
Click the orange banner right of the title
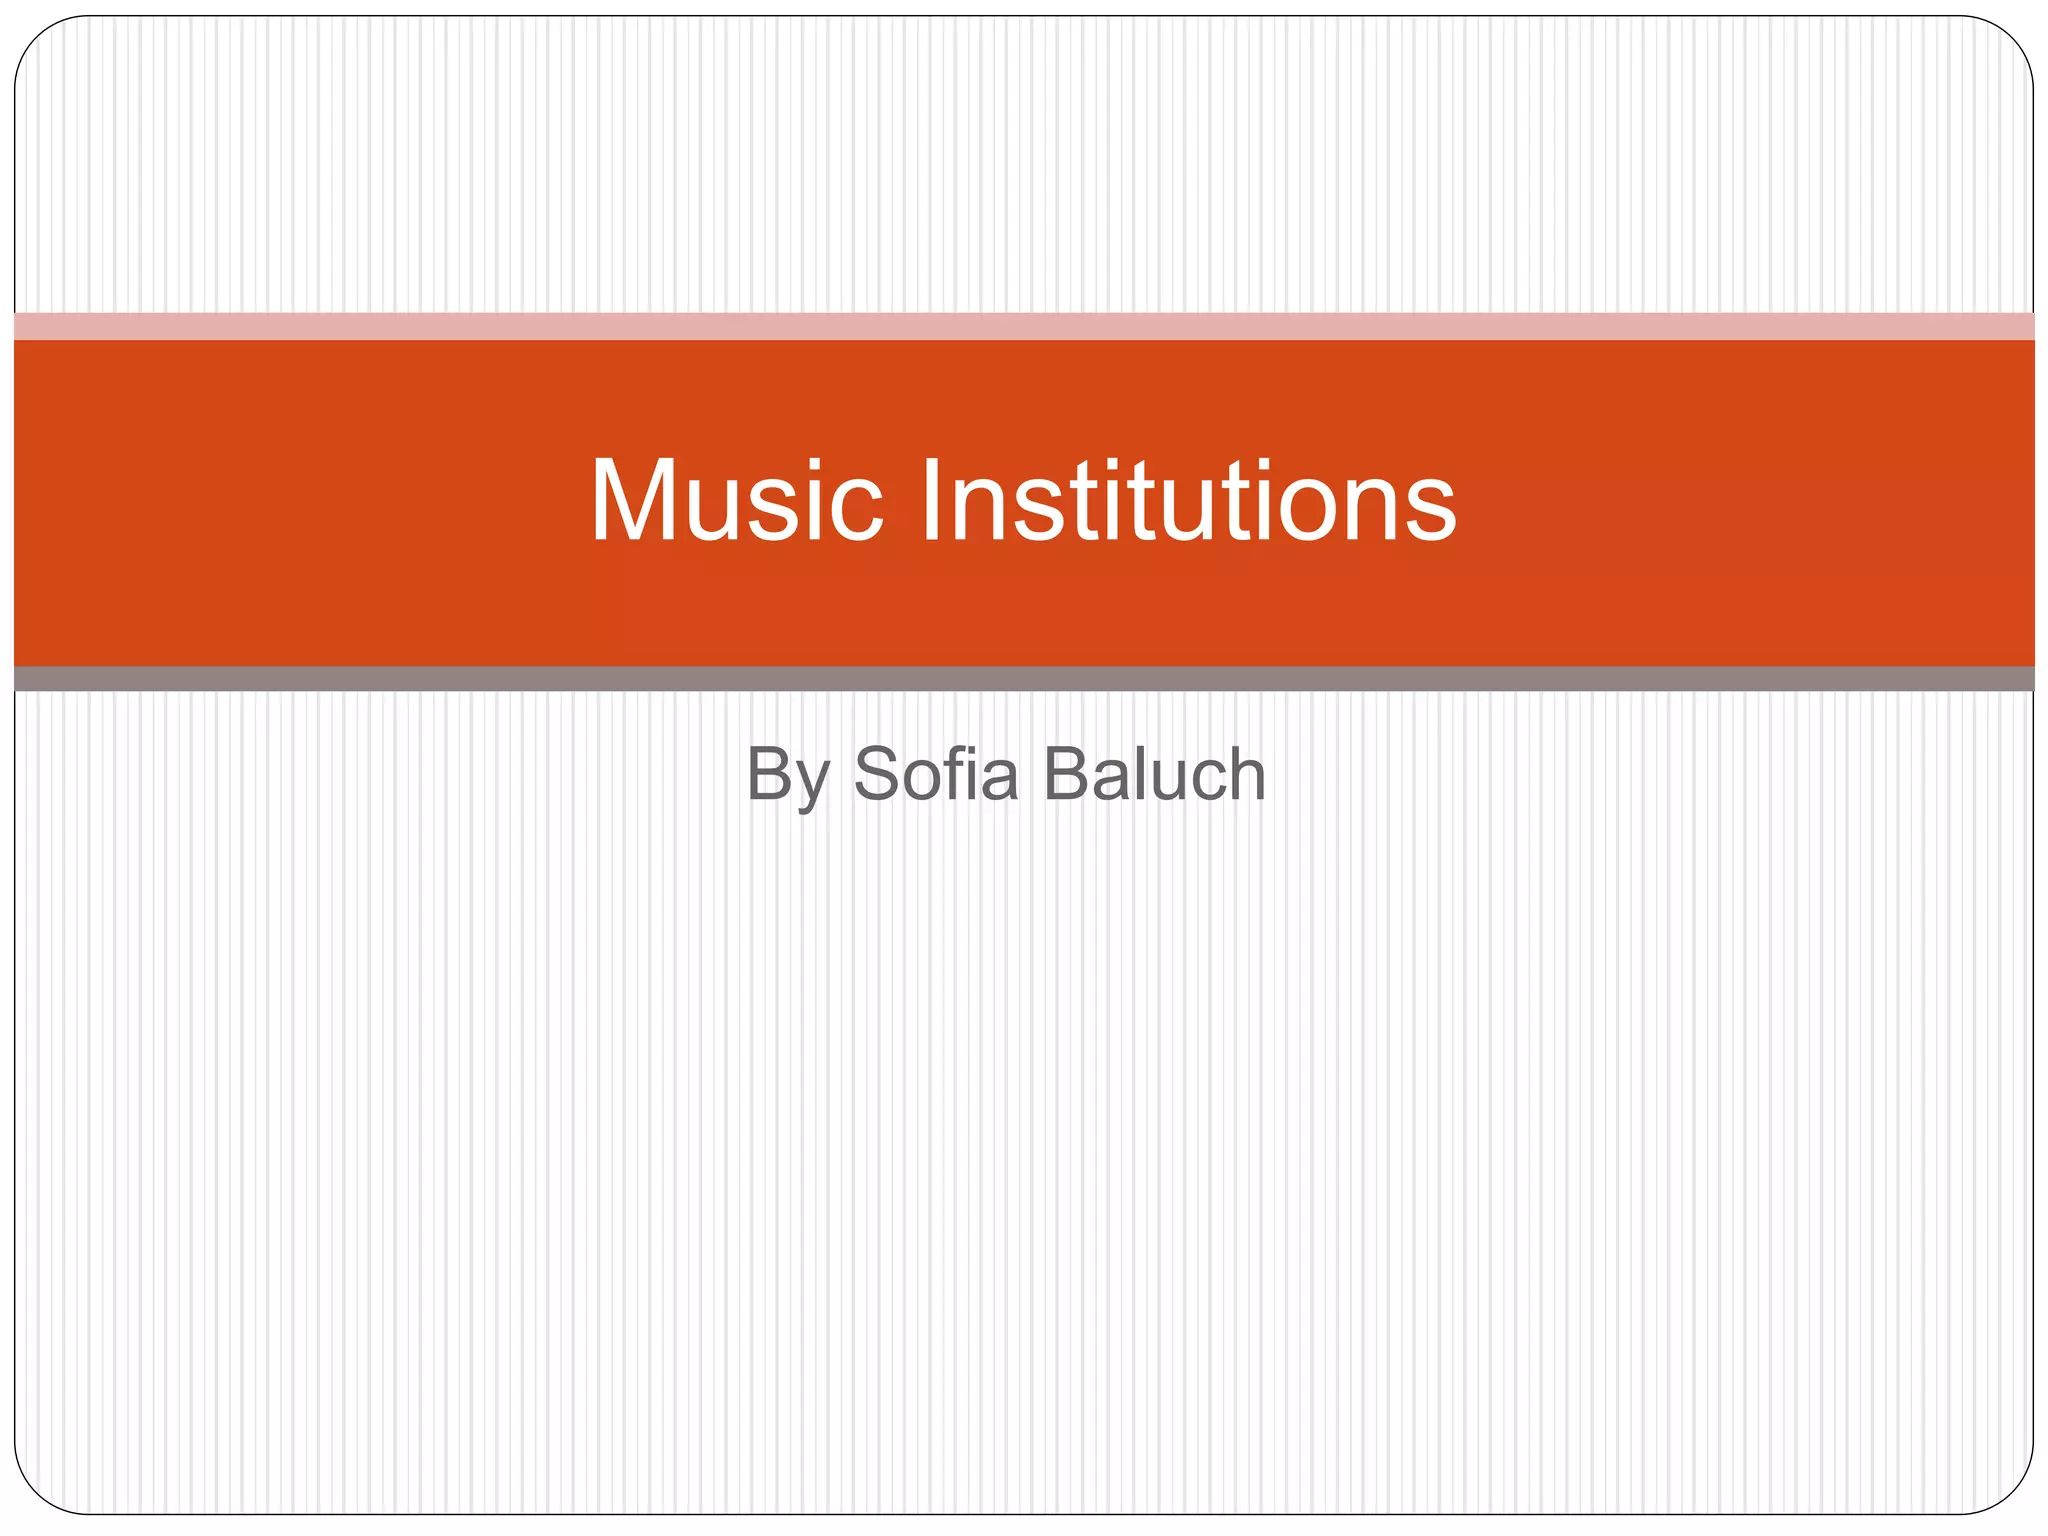tap(1750, 500)
